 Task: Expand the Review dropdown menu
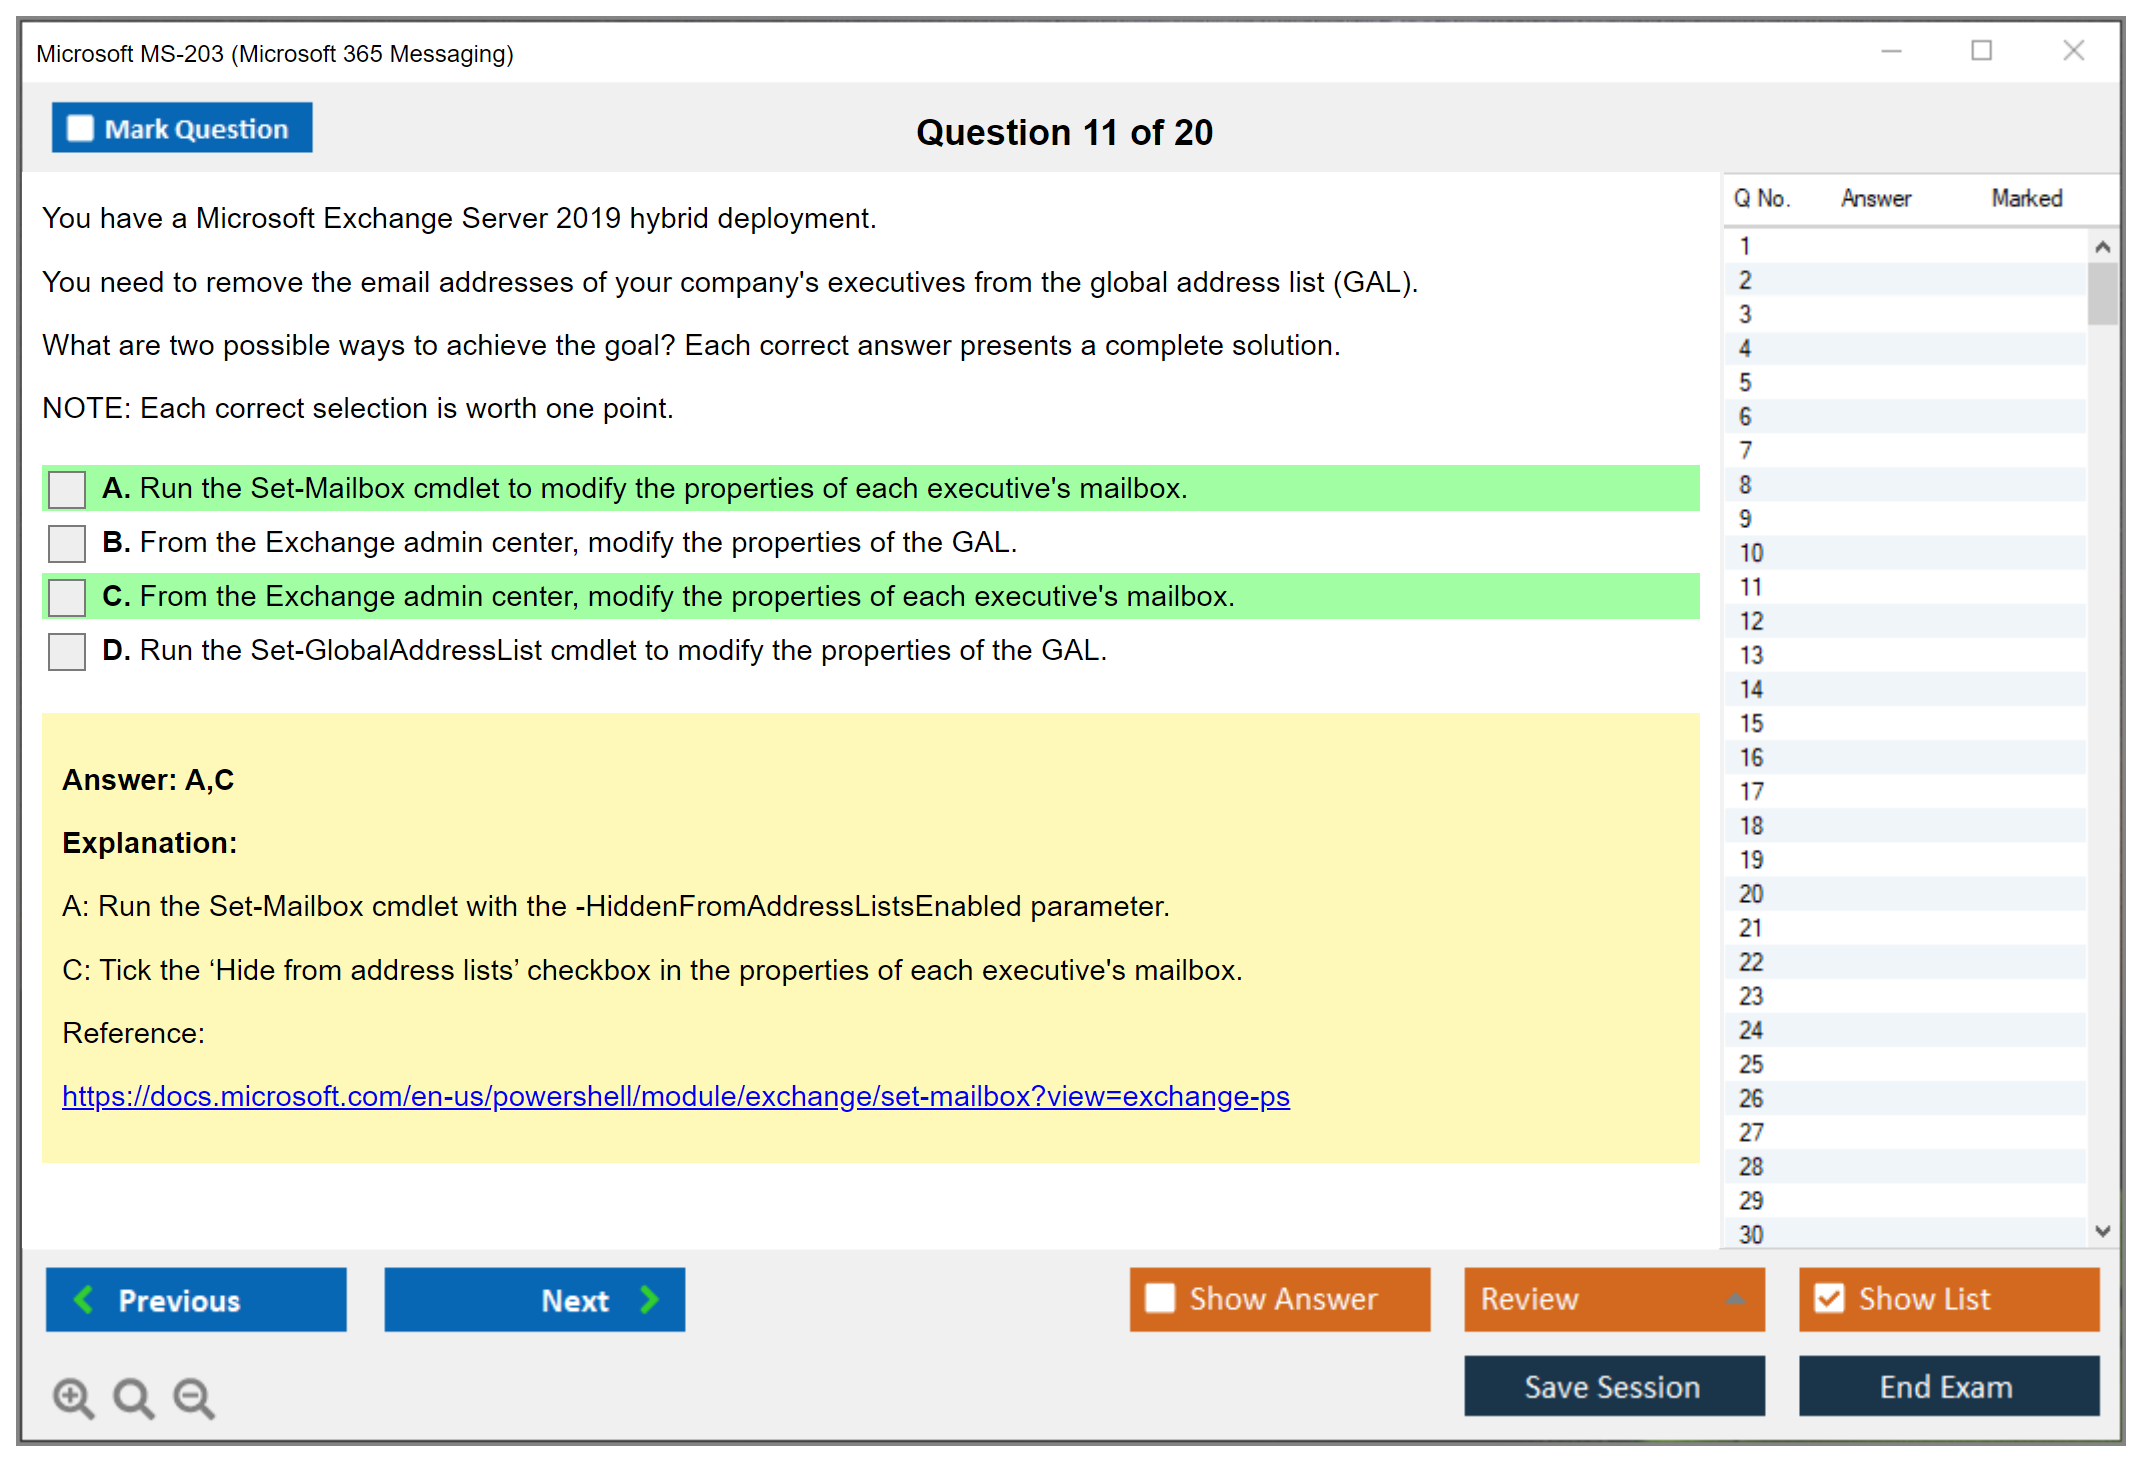tap(1735, 1299)
